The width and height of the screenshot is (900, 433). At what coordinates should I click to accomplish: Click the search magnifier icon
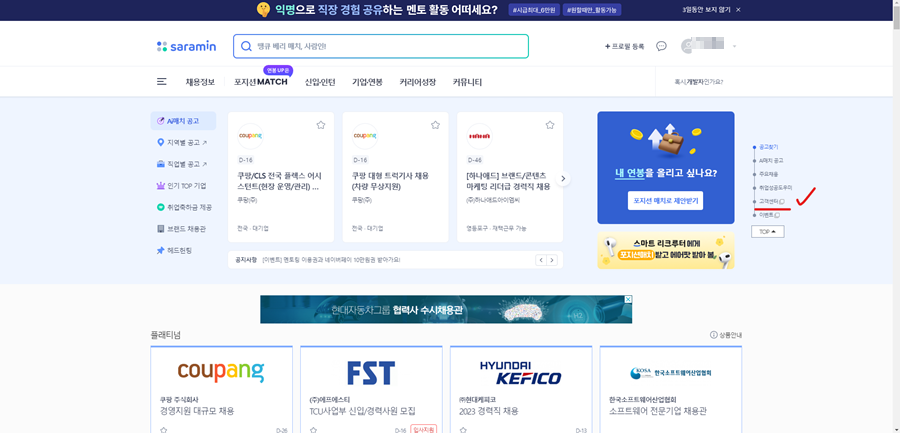pyautogui.click(x=246, y=46)
